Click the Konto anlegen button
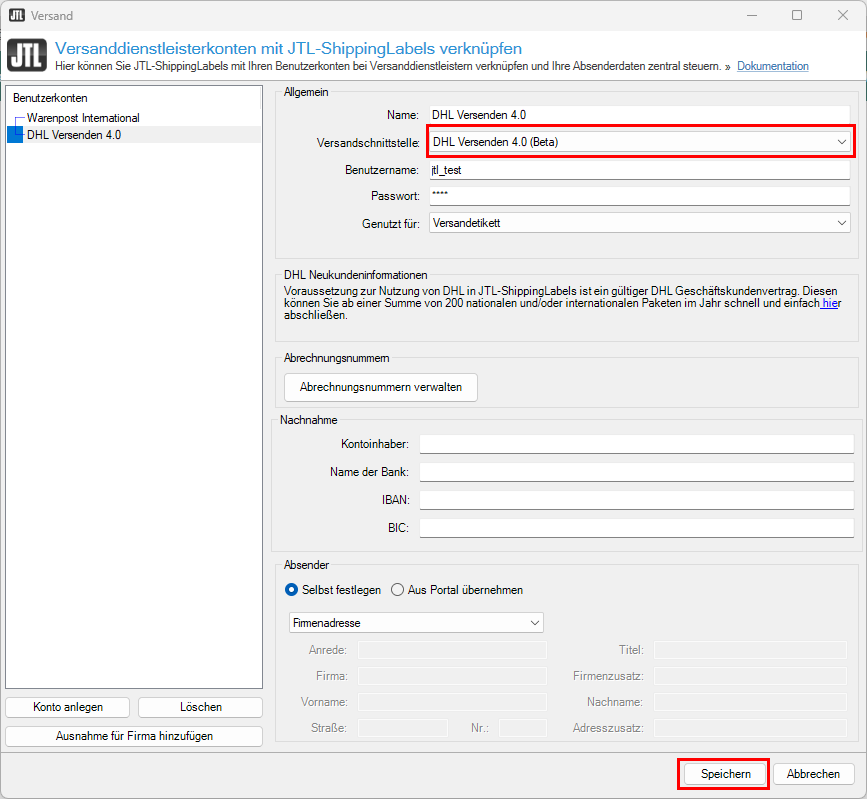Screen dimensions: 867x799 (68, 707)
